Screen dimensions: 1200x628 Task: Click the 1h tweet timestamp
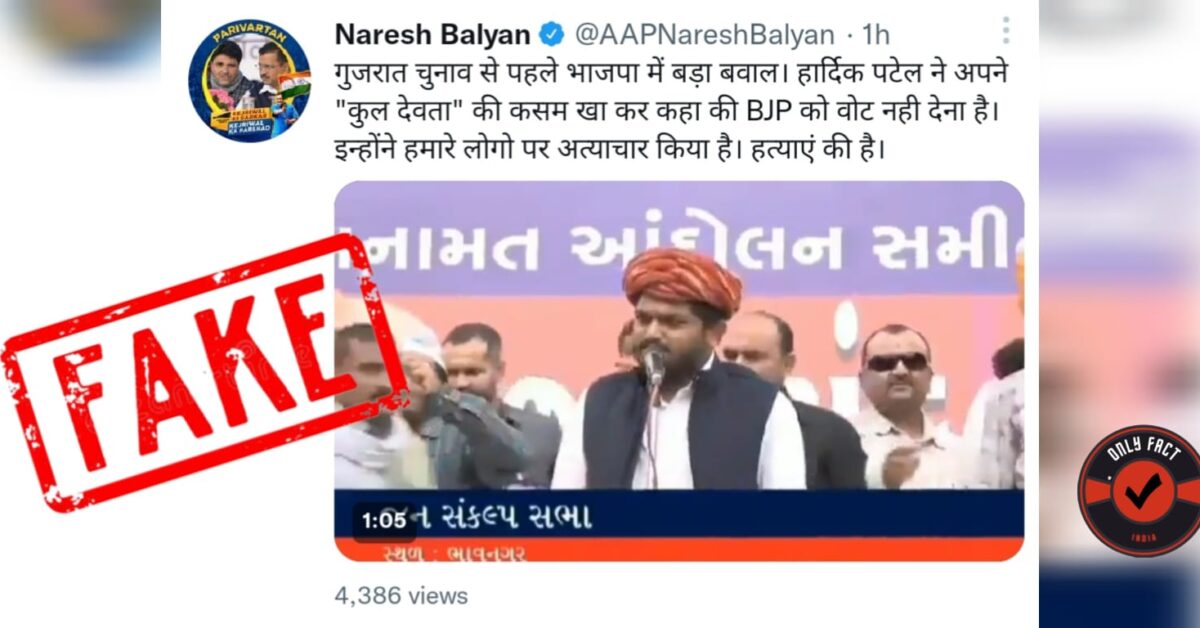pos(874,35)
